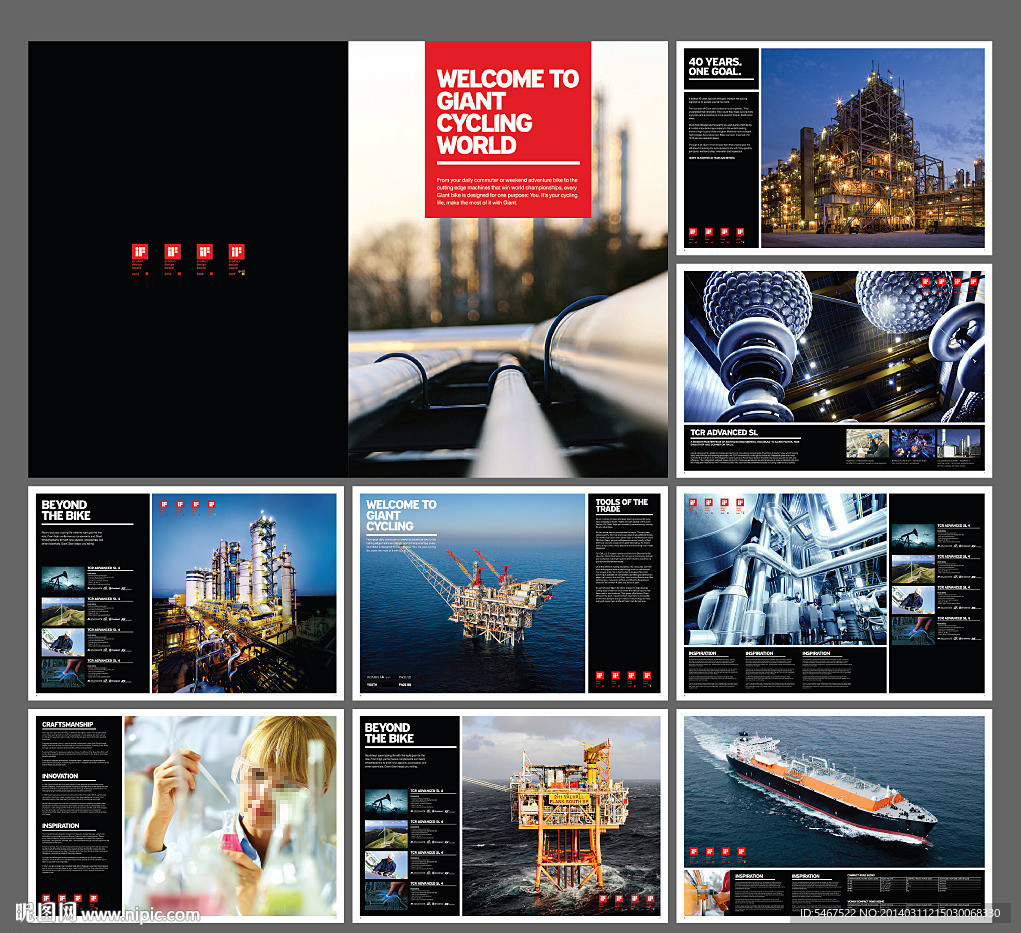This screenshot has width=1021, height=933.
Task: Open the white plant towers thumbnail
Action: pos(958,443)
